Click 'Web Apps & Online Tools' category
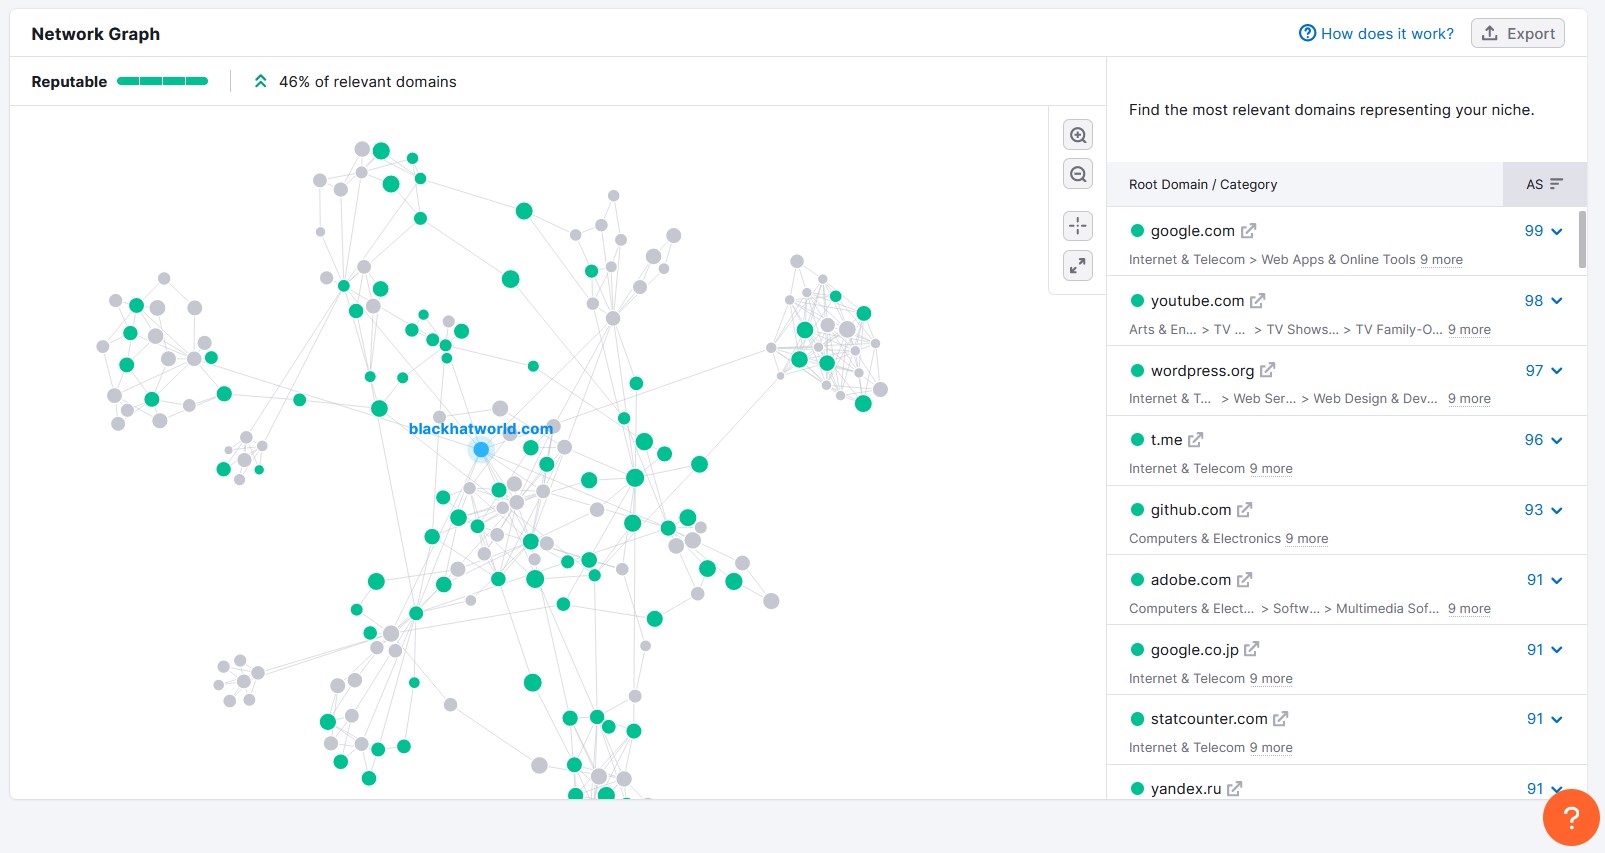This screenshot has height=853, width=1605. coord(1338,260)
